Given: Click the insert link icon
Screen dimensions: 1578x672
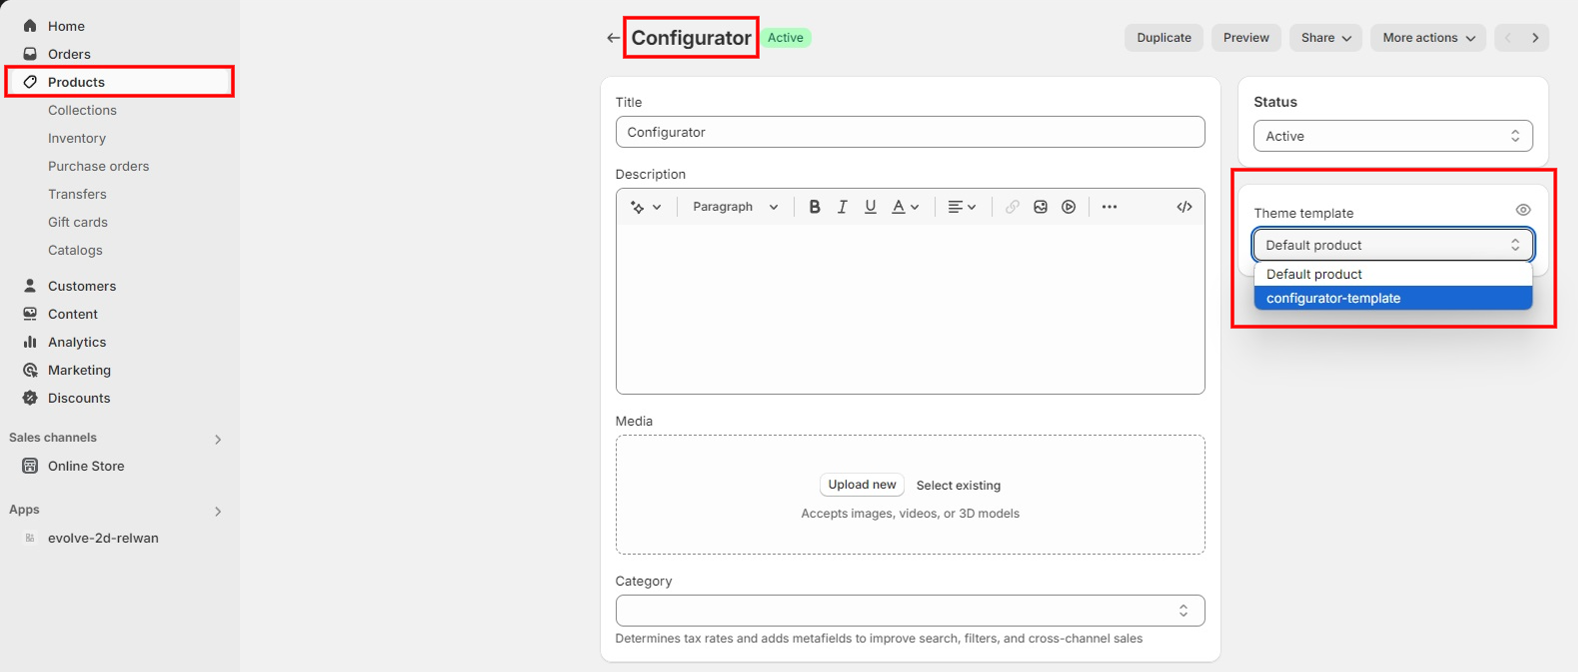Looking at the screenshot, I should tap(1012, 207).
